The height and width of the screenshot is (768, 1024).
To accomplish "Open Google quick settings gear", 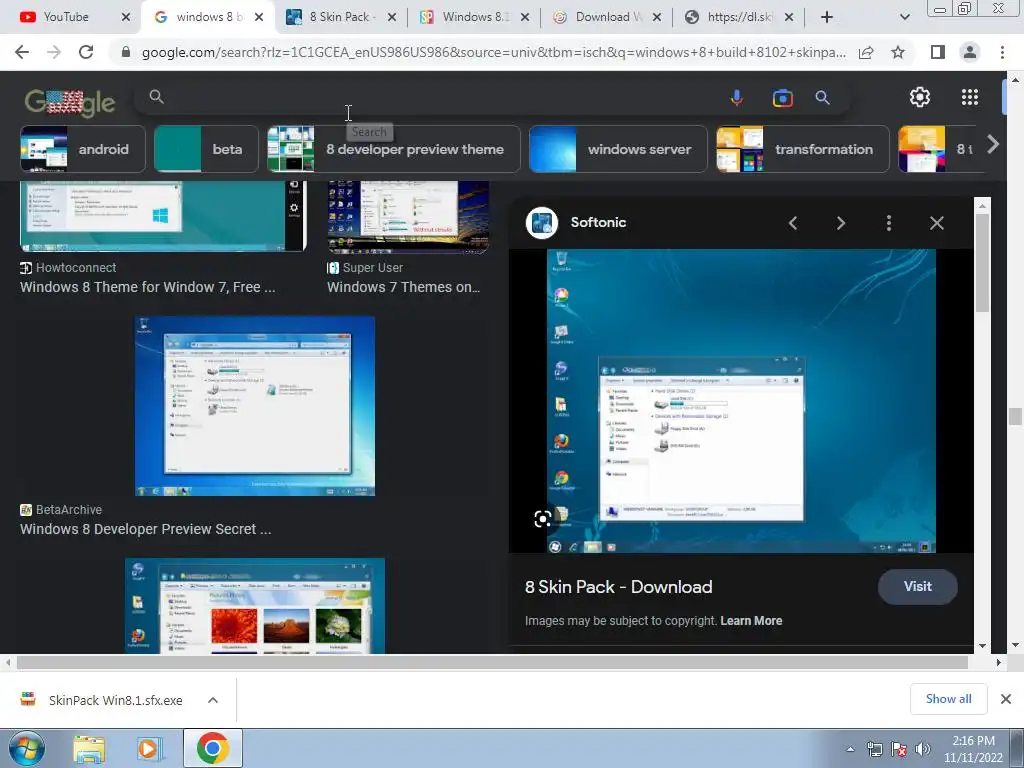I will 920,97.
